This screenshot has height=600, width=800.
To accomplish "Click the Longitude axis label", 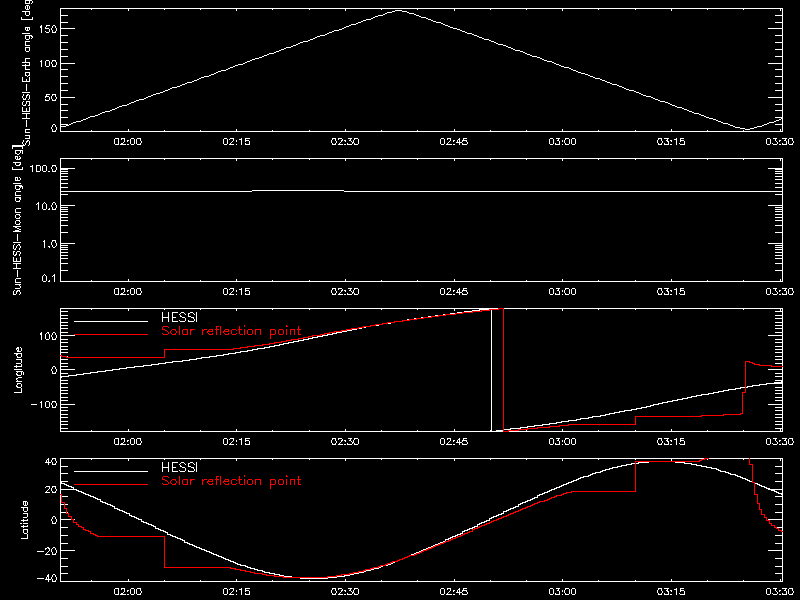I will tap(18, 370).
